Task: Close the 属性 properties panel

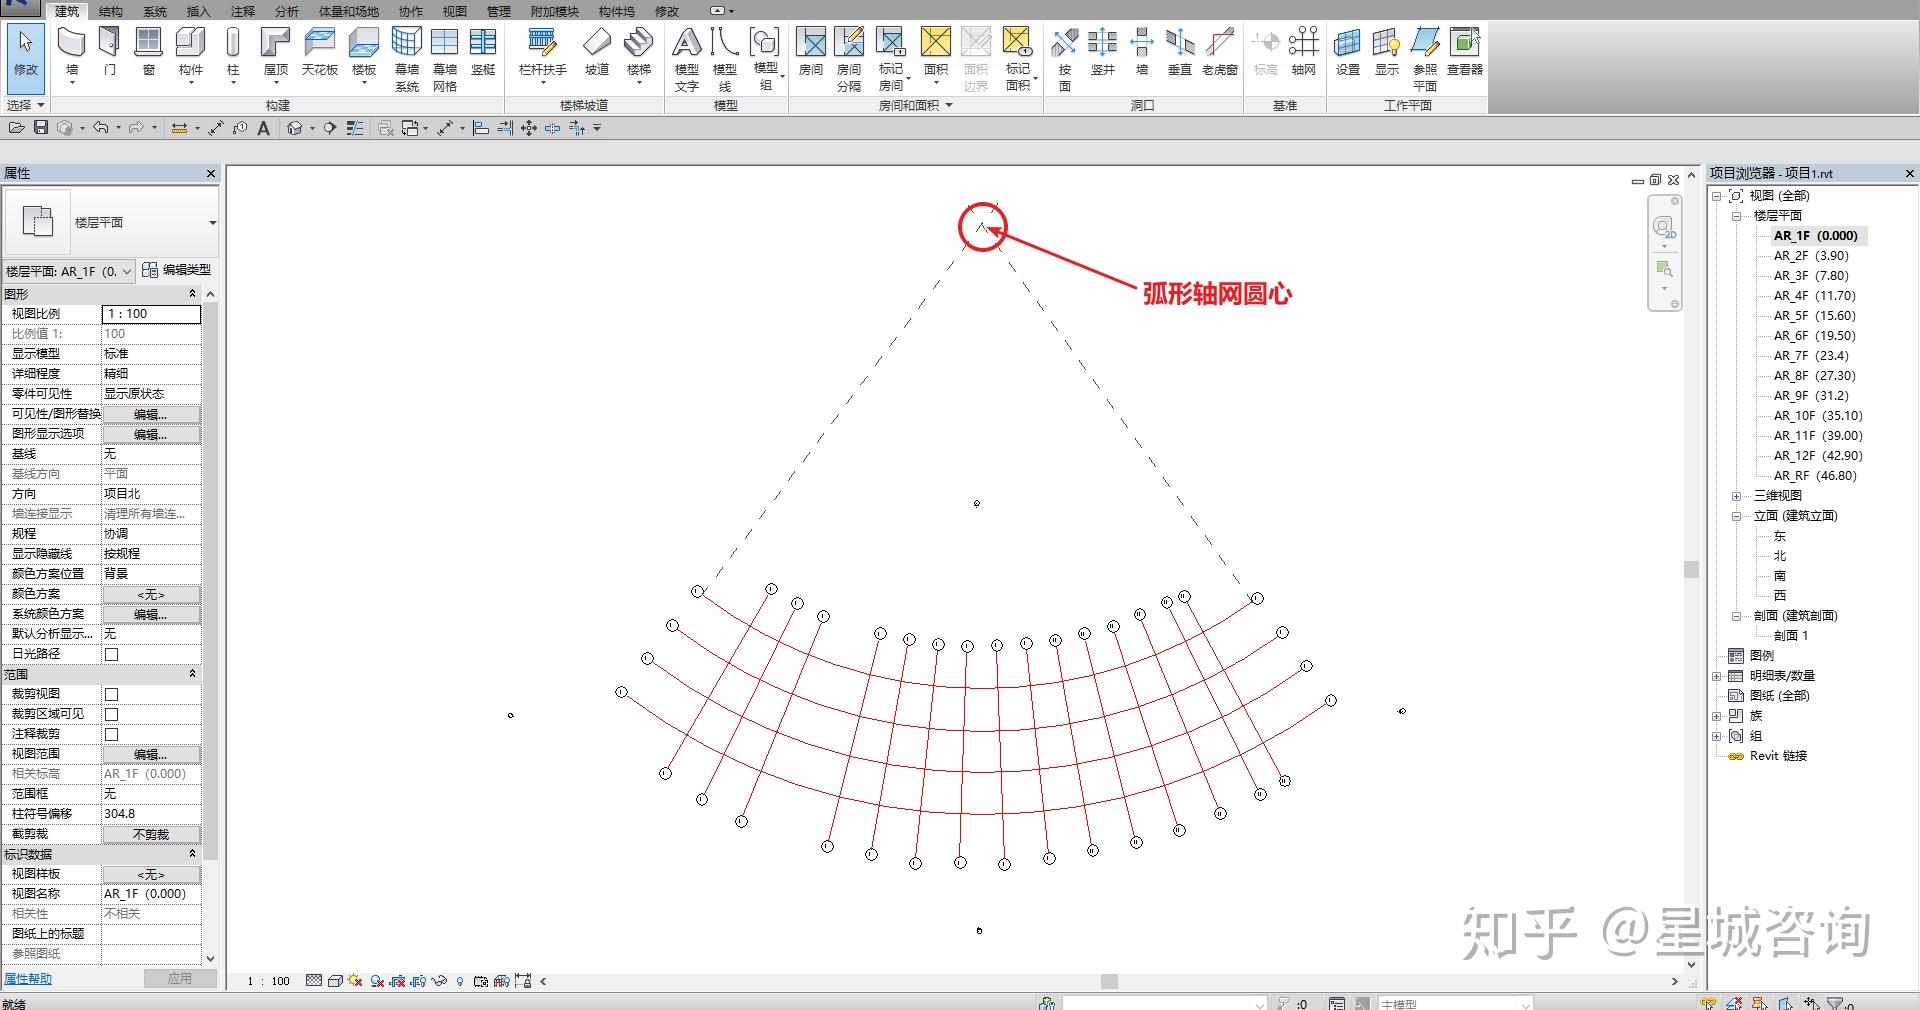Action: [x=211, y=173]
